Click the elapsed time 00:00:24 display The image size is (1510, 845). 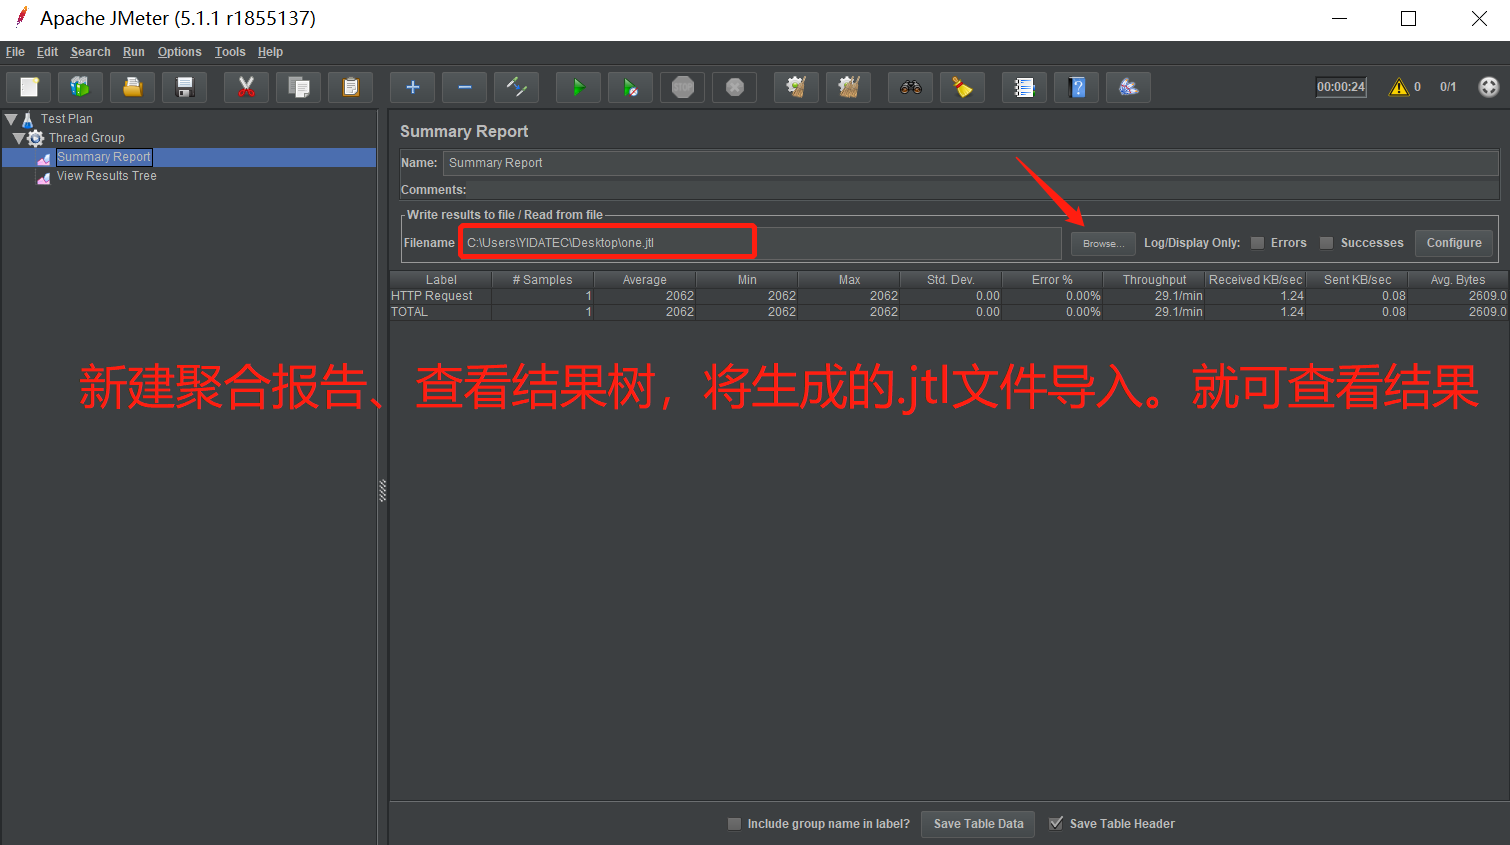pyautogui.click(x=1341, y=87)
